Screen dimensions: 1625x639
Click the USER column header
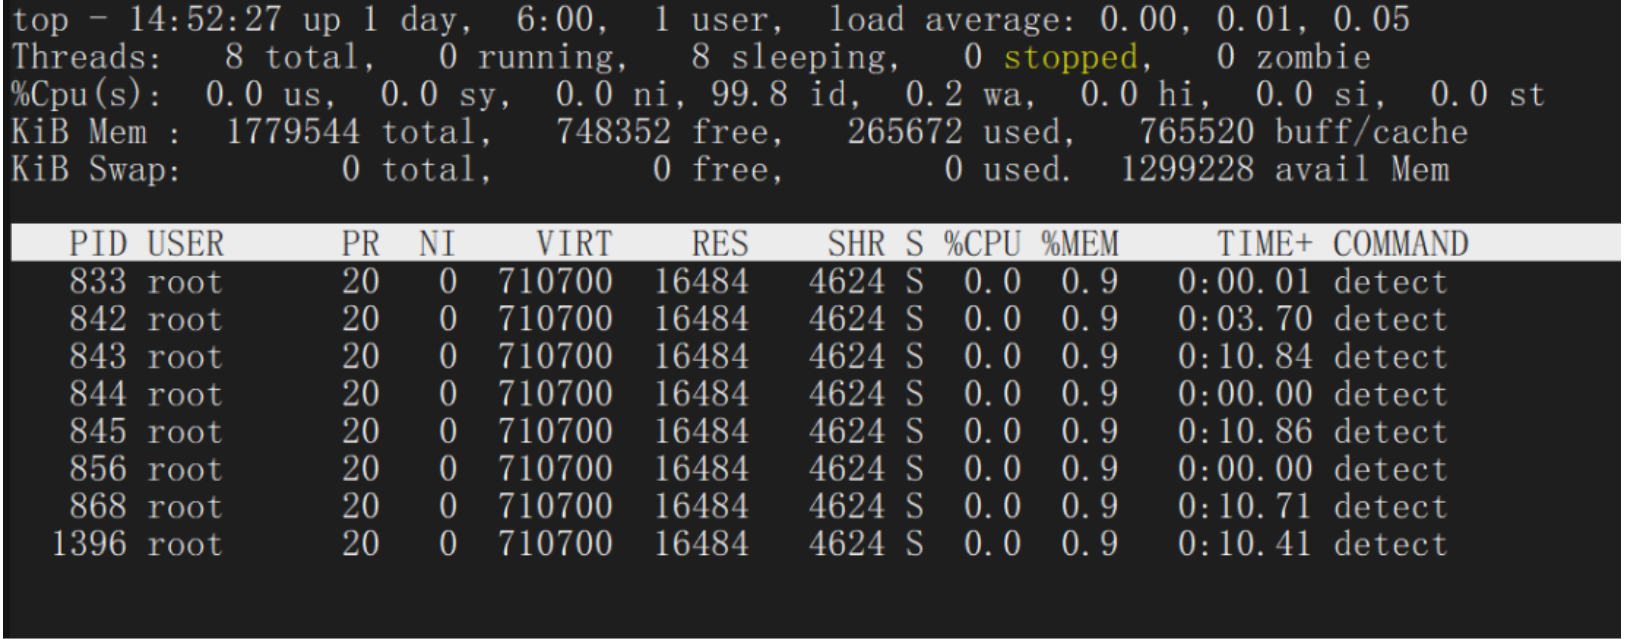pyautogui.click(x=185, y=244)
